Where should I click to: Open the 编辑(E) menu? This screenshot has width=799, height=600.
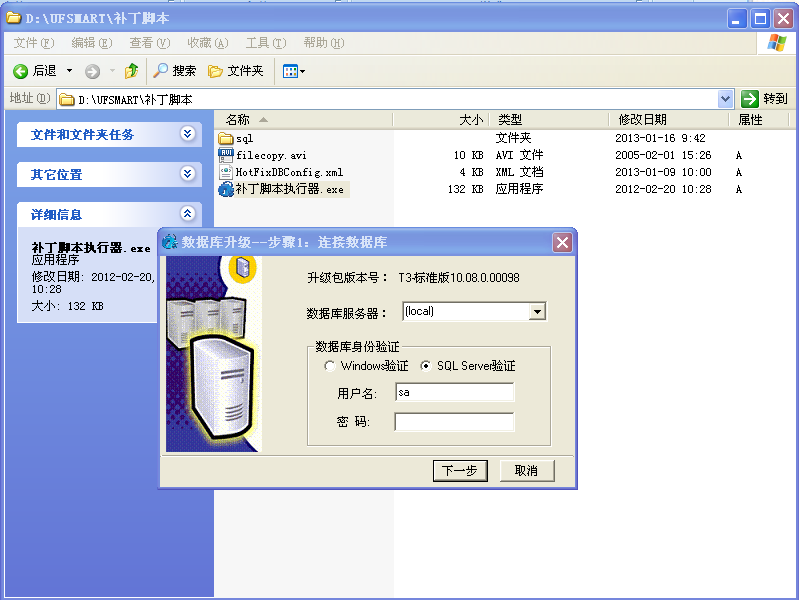coord(92,43)
